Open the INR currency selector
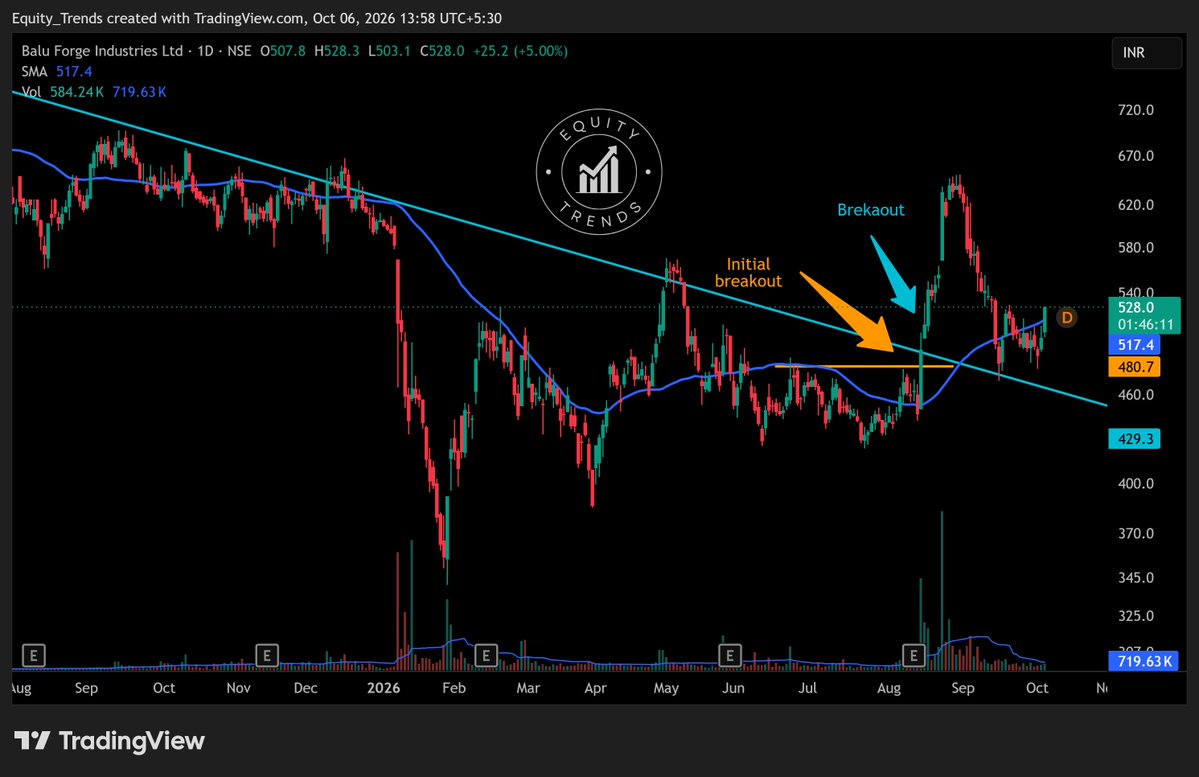Screen dimensions: 1199x777 coord(1146,53)
